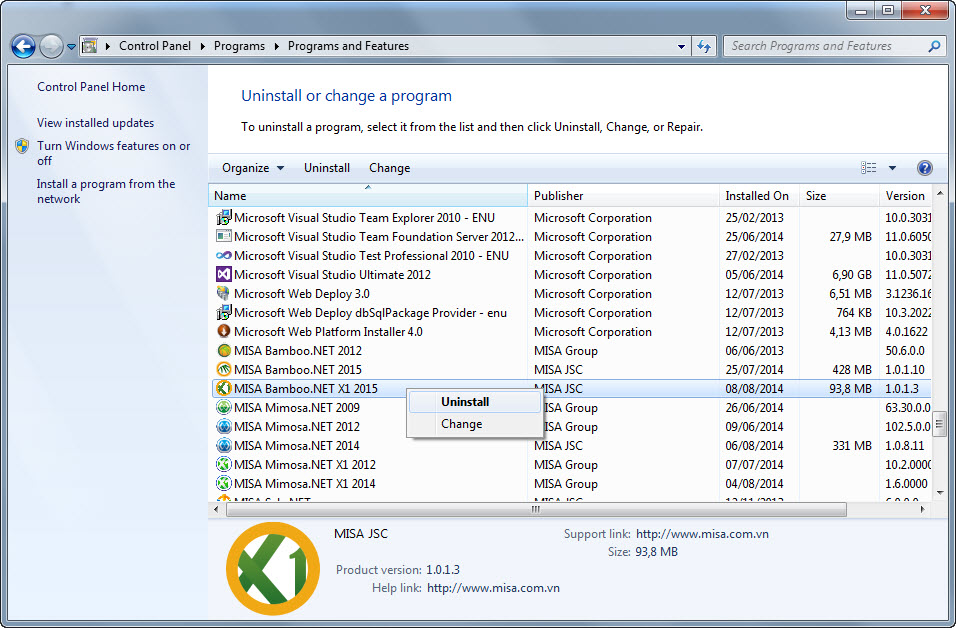Click the Control Panel icon in address bar
The width and height of the screenshot is (956, 628).
click(90, 46)
